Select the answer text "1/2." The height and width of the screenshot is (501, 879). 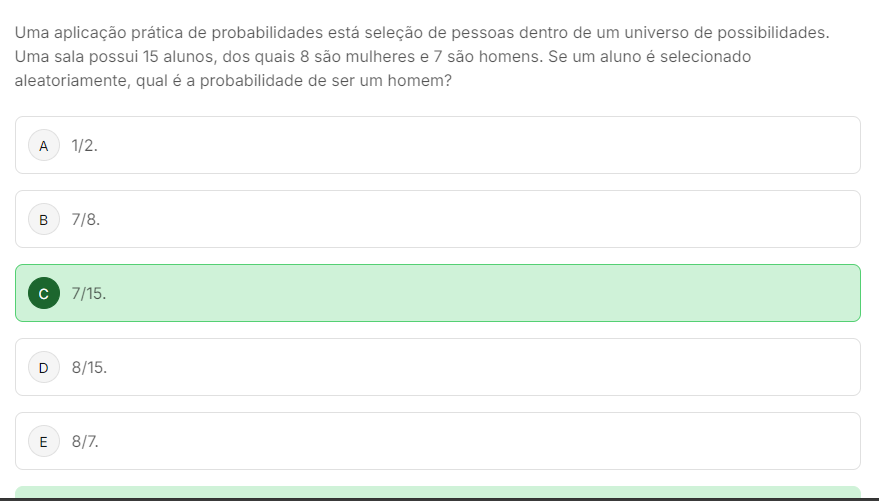pos(85,145)
